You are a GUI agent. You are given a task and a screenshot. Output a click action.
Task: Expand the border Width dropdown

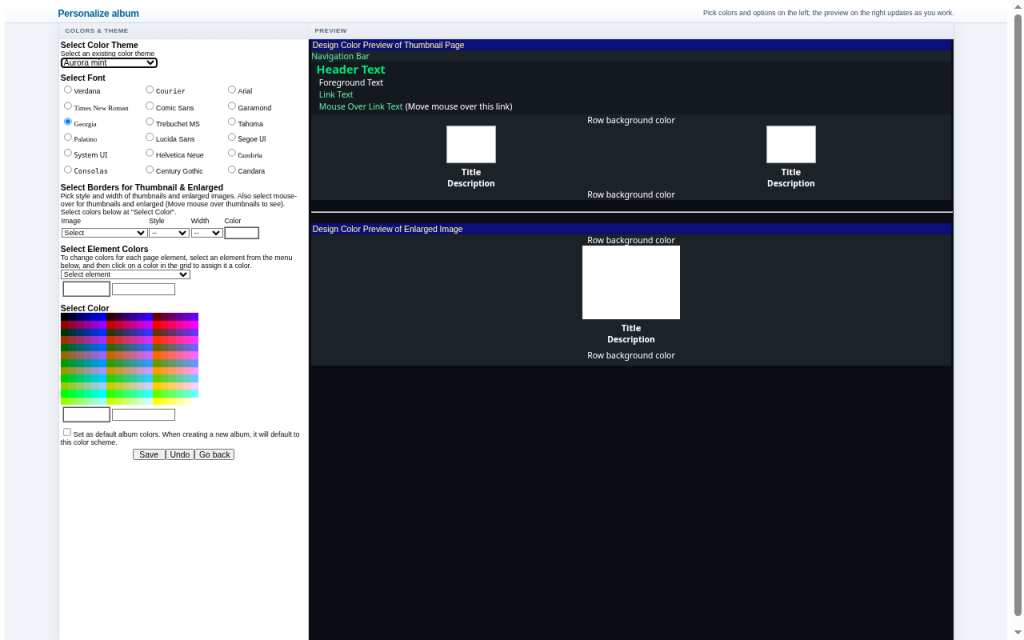206,232
